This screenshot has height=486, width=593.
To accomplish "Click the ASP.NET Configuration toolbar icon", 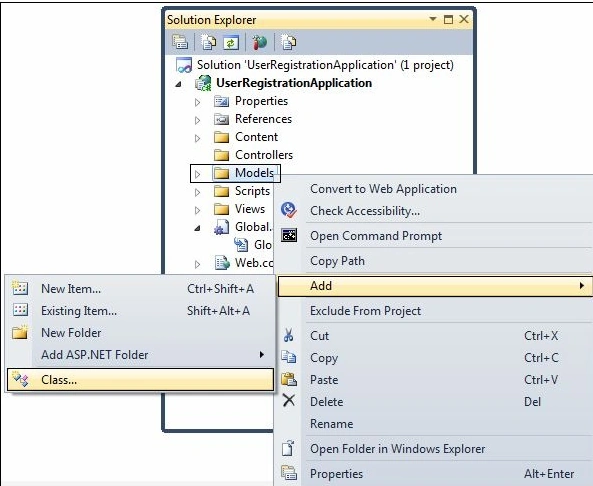I will [260, 42].
